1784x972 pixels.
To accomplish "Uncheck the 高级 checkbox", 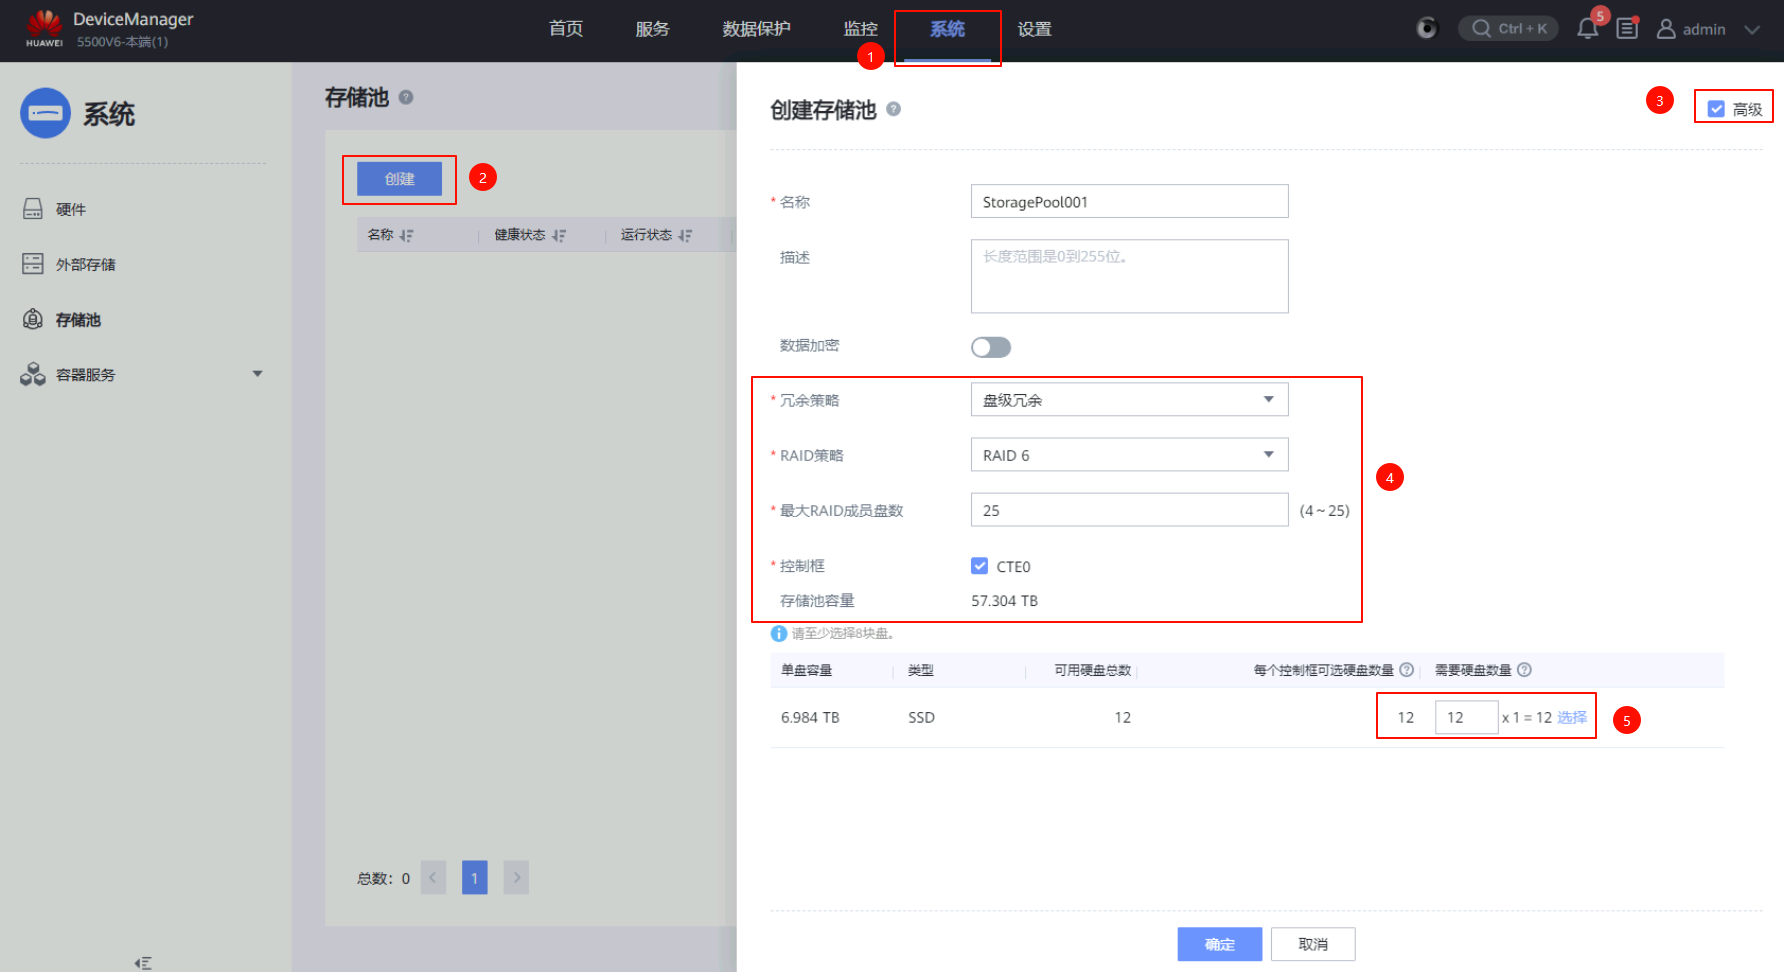I will 1716,109.
